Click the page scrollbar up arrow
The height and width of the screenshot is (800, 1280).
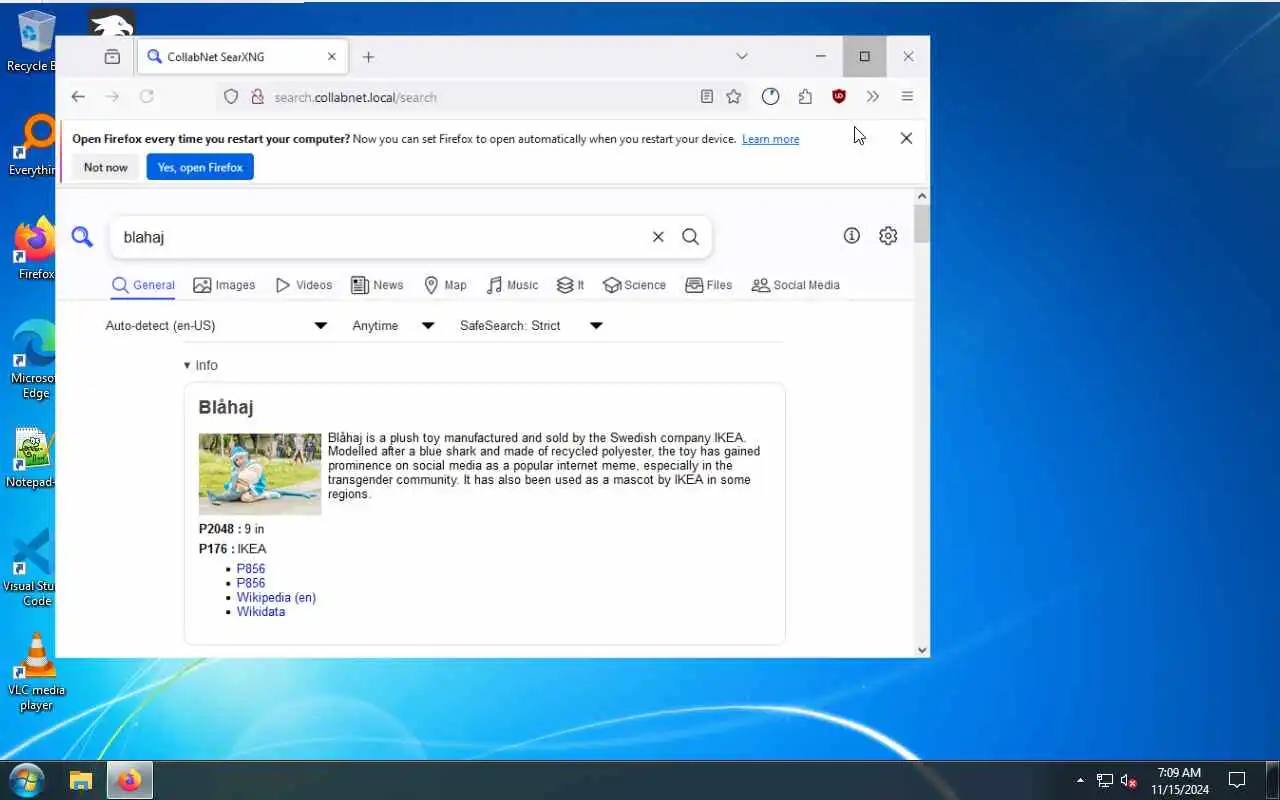(922, 196)
